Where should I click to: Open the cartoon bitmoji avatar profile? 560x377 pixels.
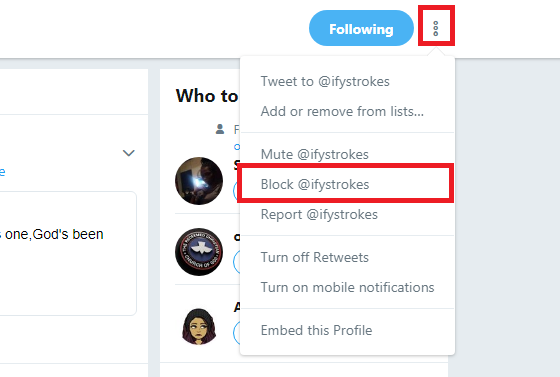tap(199, 325)
